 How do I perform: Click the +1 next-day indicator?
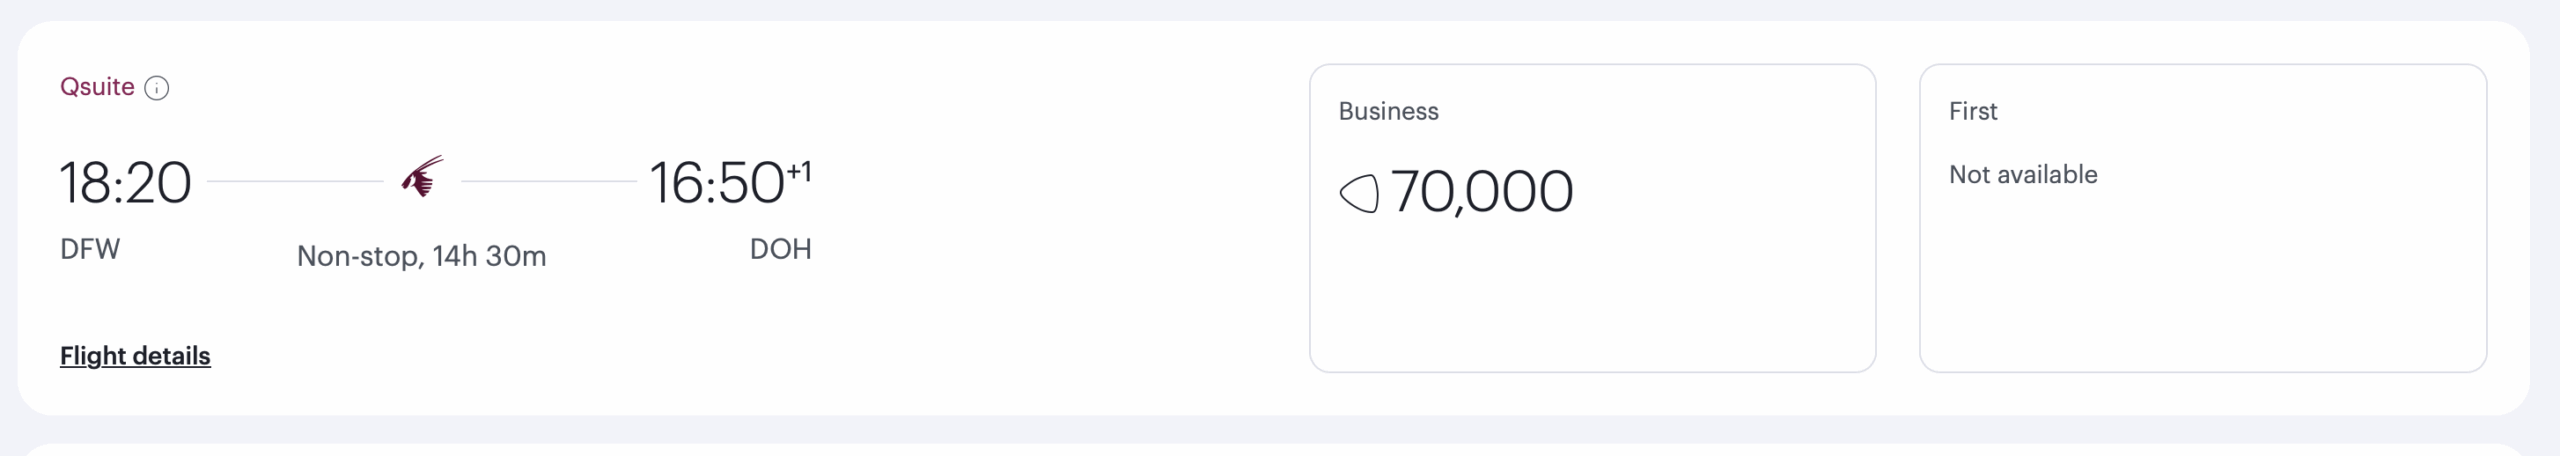[799, 171]
